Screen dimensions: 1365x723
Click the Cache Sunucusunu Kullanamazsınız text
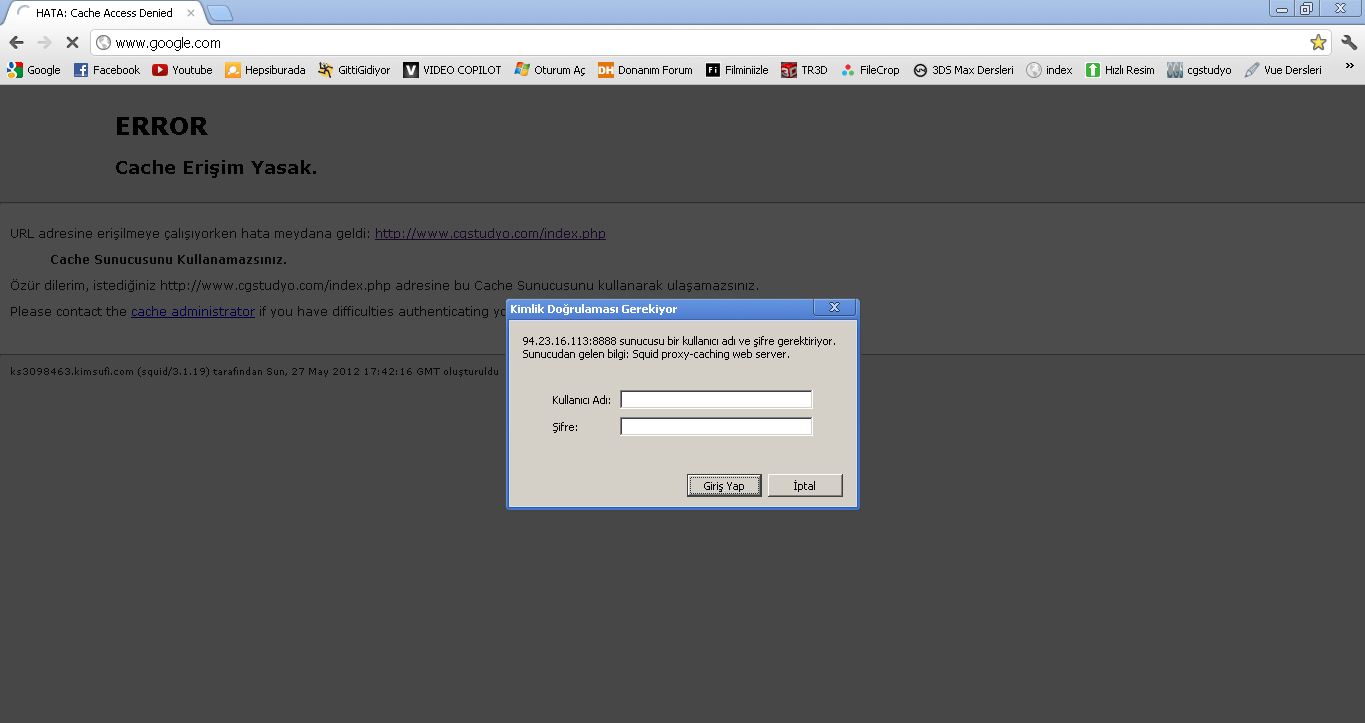[168, 259]
